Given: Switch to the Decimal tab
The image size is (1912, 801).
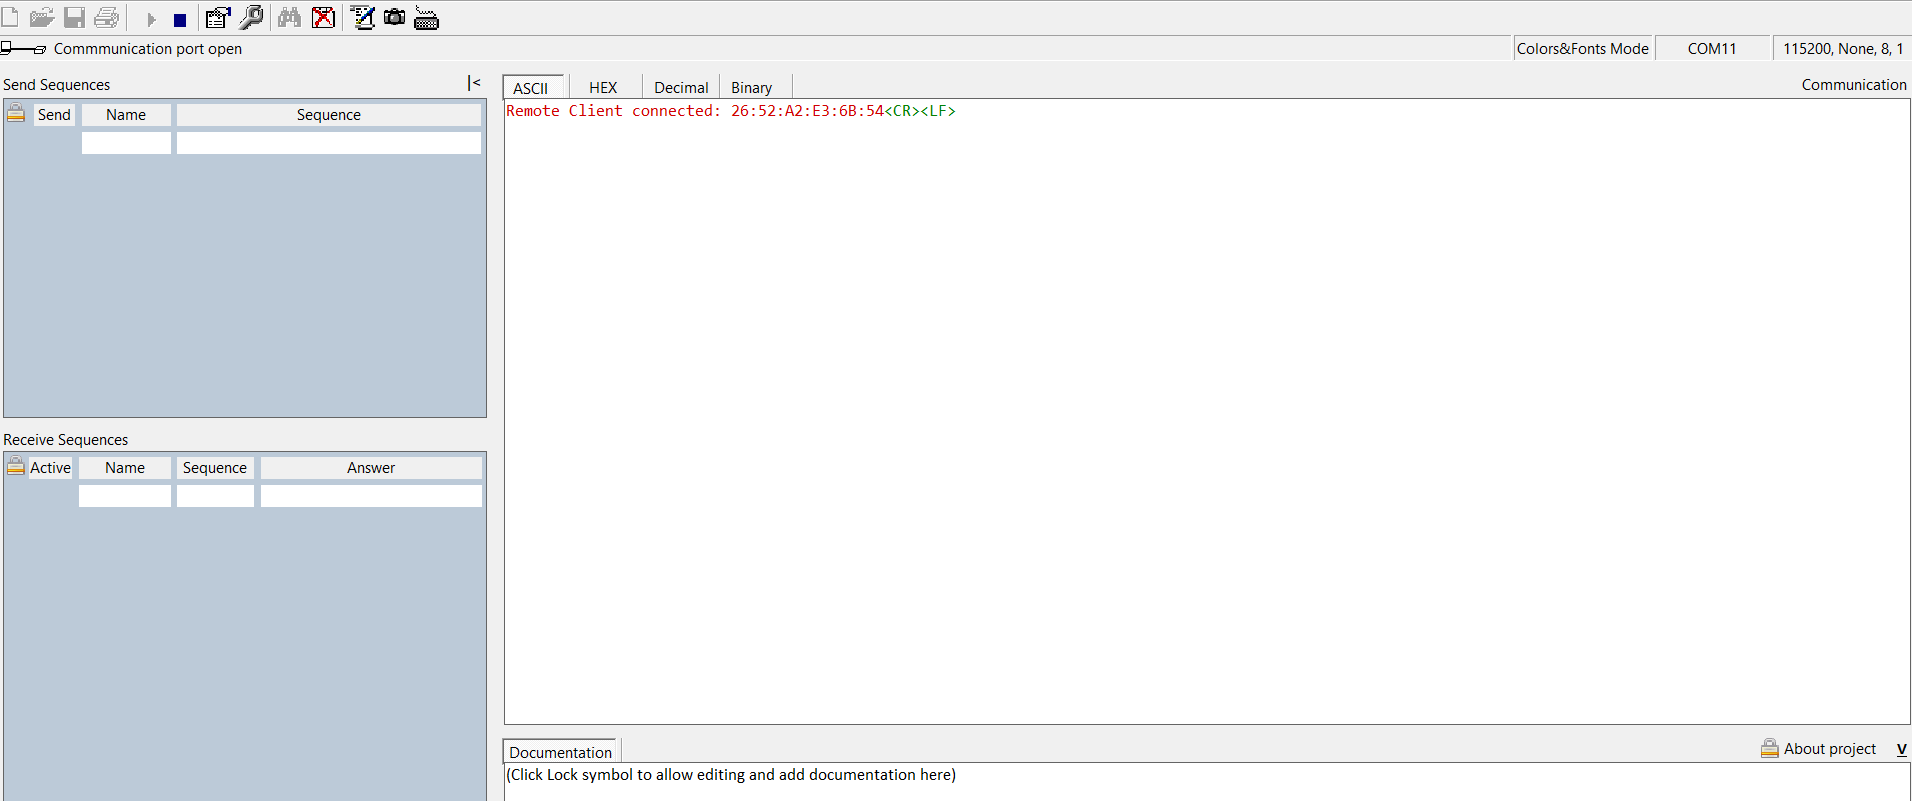Looking at the screenshot, I should pos(680,88).
